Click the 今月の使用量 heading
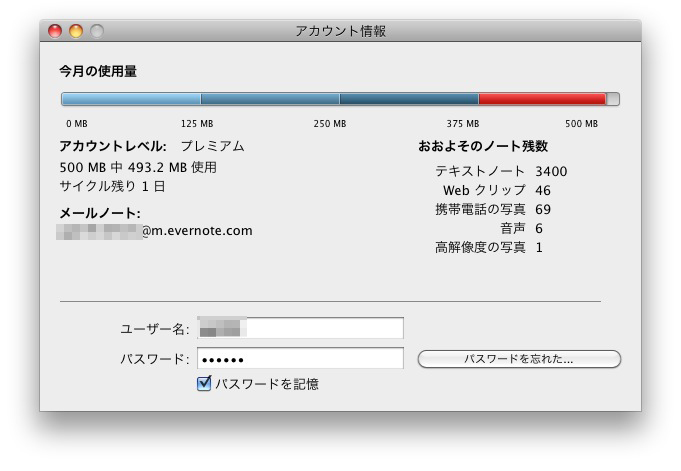 tap(98, 71)
